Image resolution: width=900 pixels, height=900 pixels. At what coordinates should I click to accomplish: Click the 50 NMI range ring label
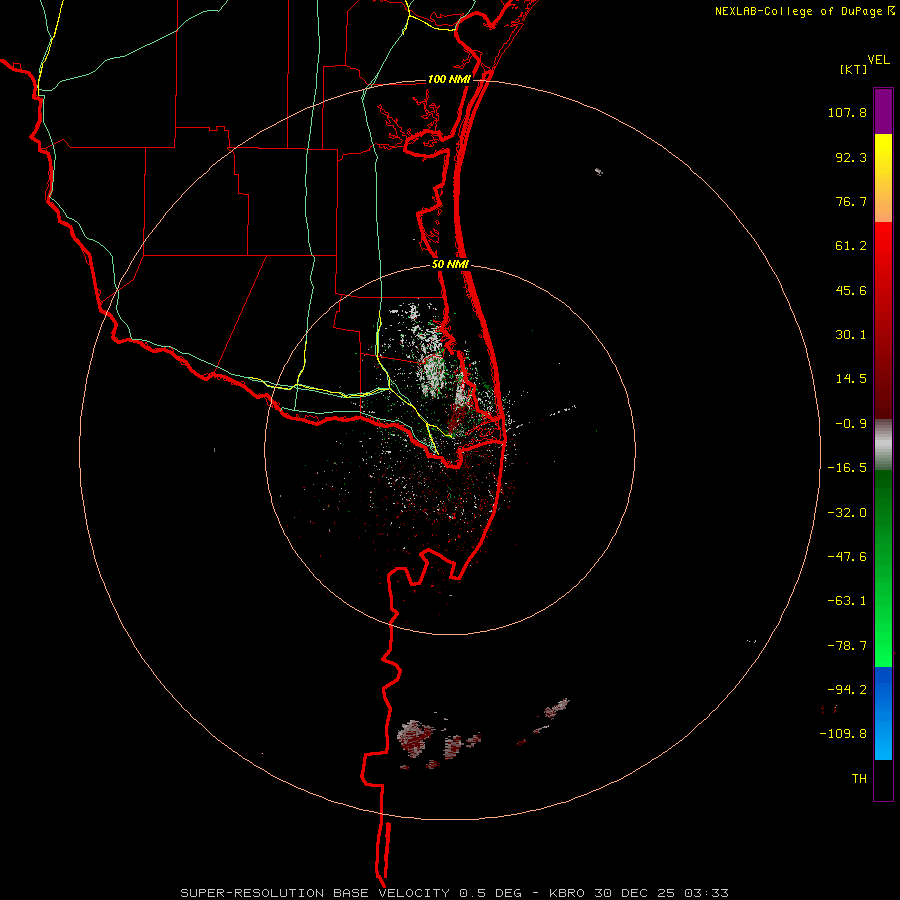tap(450, 265)
